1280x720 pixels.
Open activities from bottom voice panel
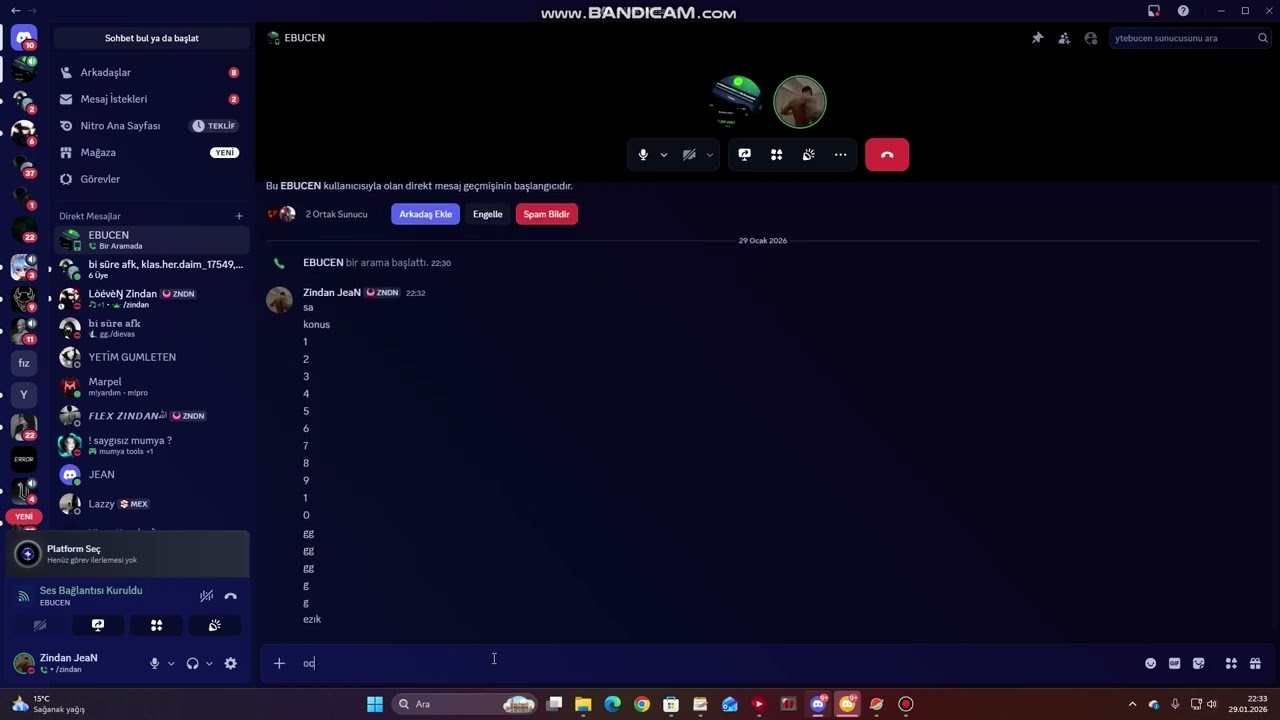156,625
